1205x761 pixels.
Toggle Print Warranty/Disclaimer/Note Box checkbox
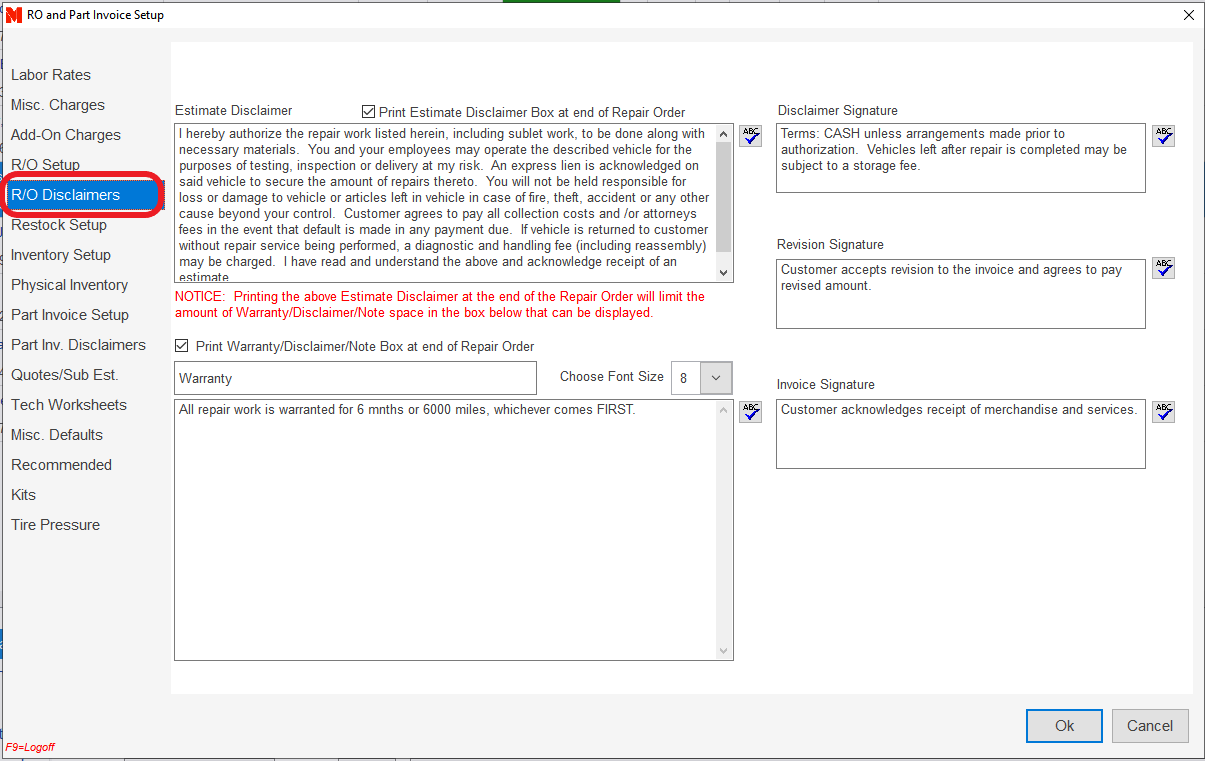click(x=182, y=346)
